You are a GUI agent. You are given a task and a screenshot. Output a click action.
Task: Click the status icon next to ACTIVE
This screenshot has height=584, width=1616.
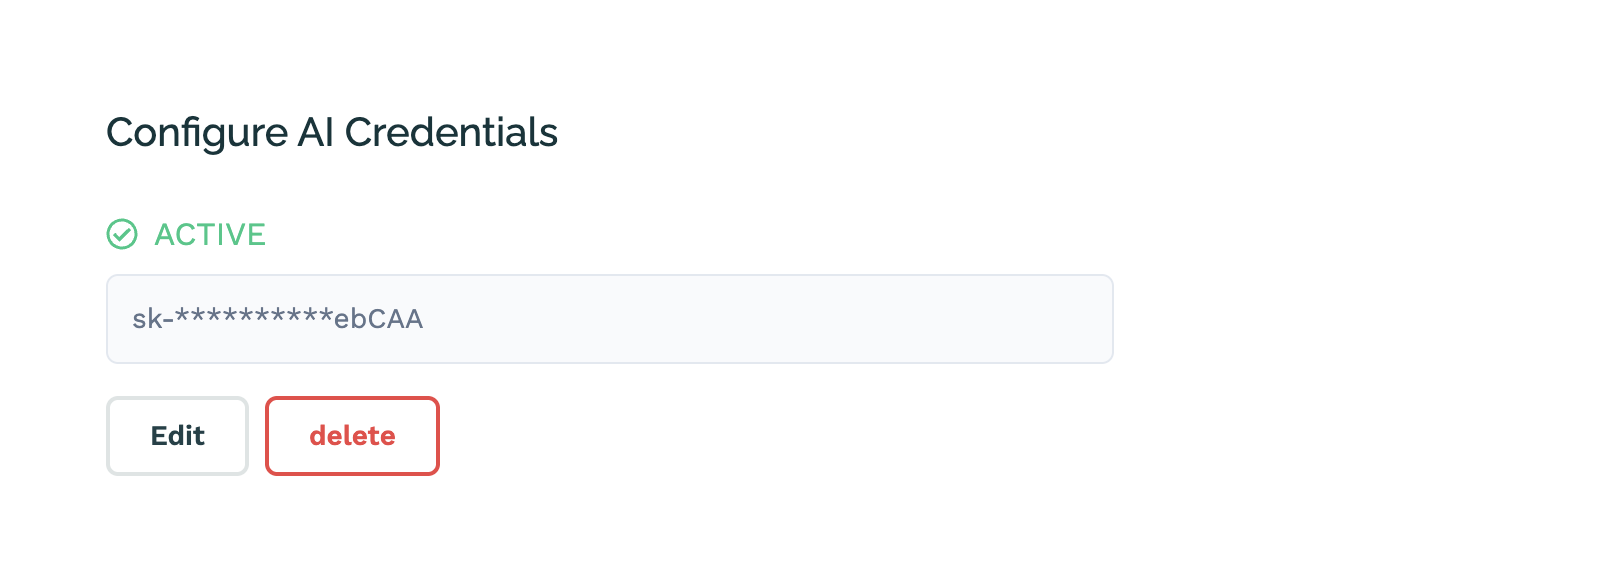pos(122,234)
